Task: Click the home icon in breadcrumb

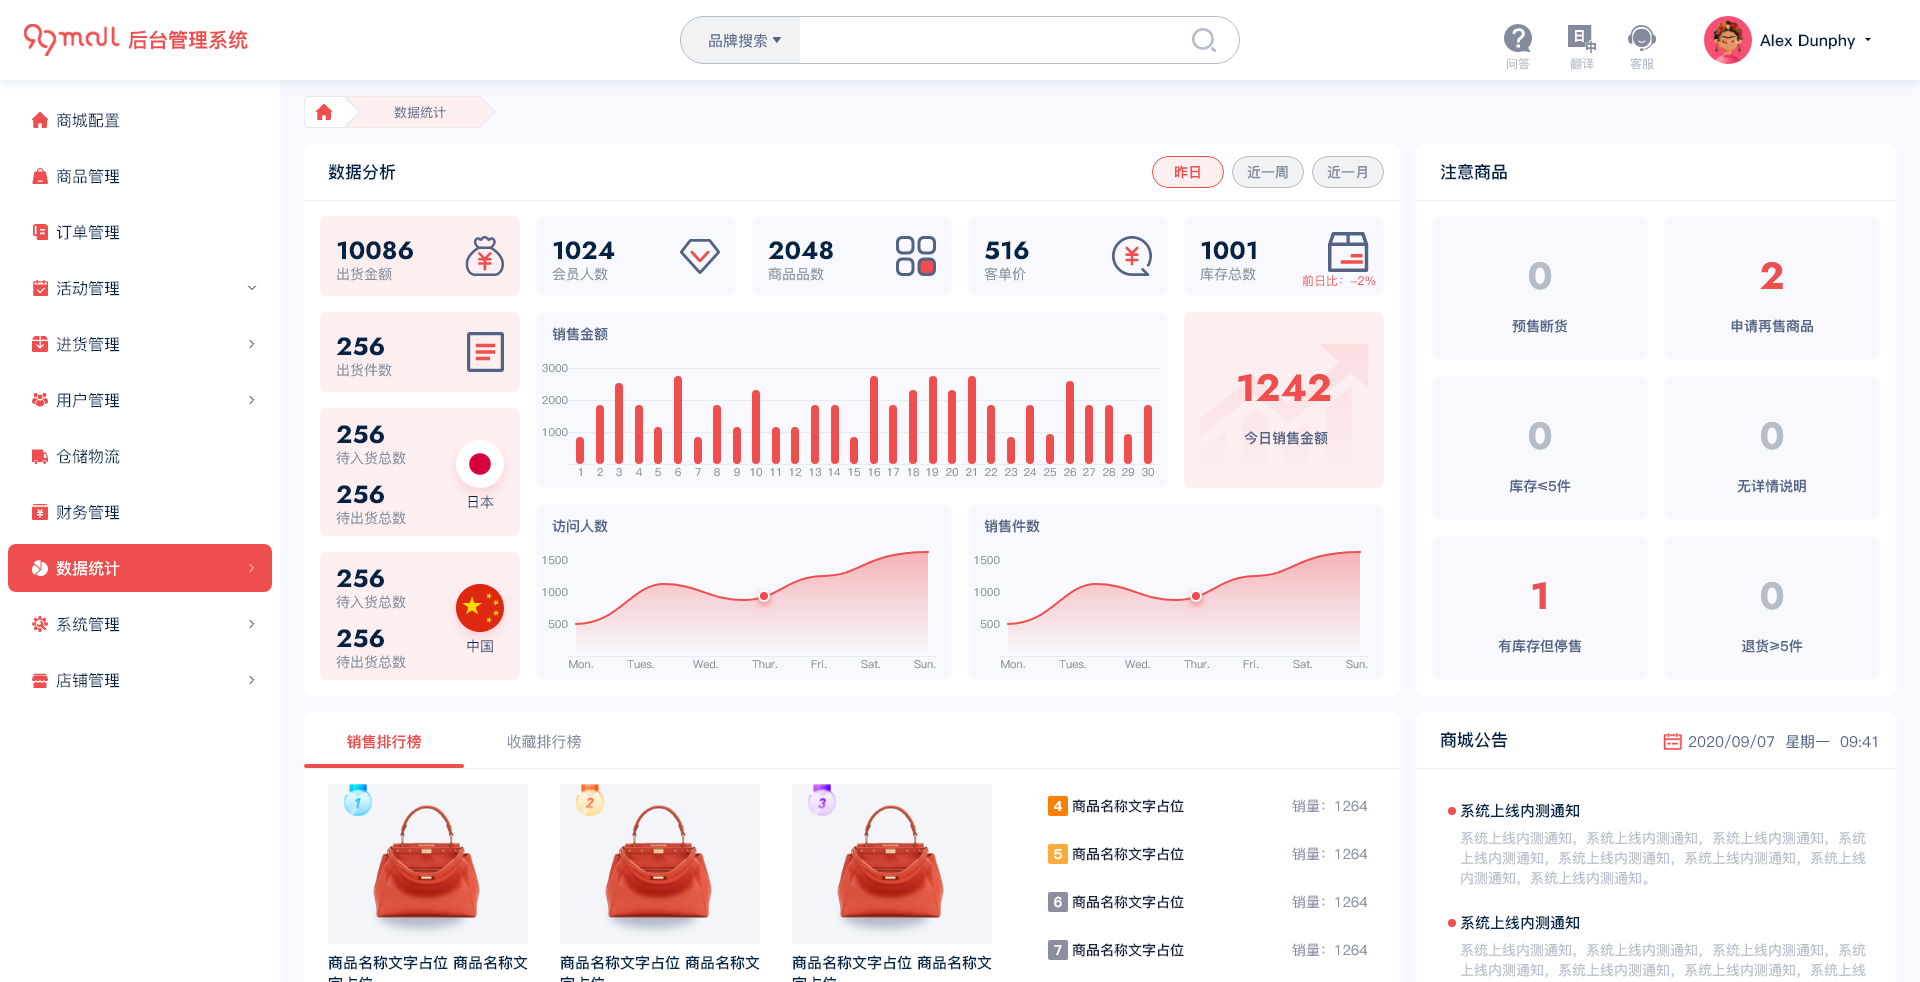Action: point(324,112)
